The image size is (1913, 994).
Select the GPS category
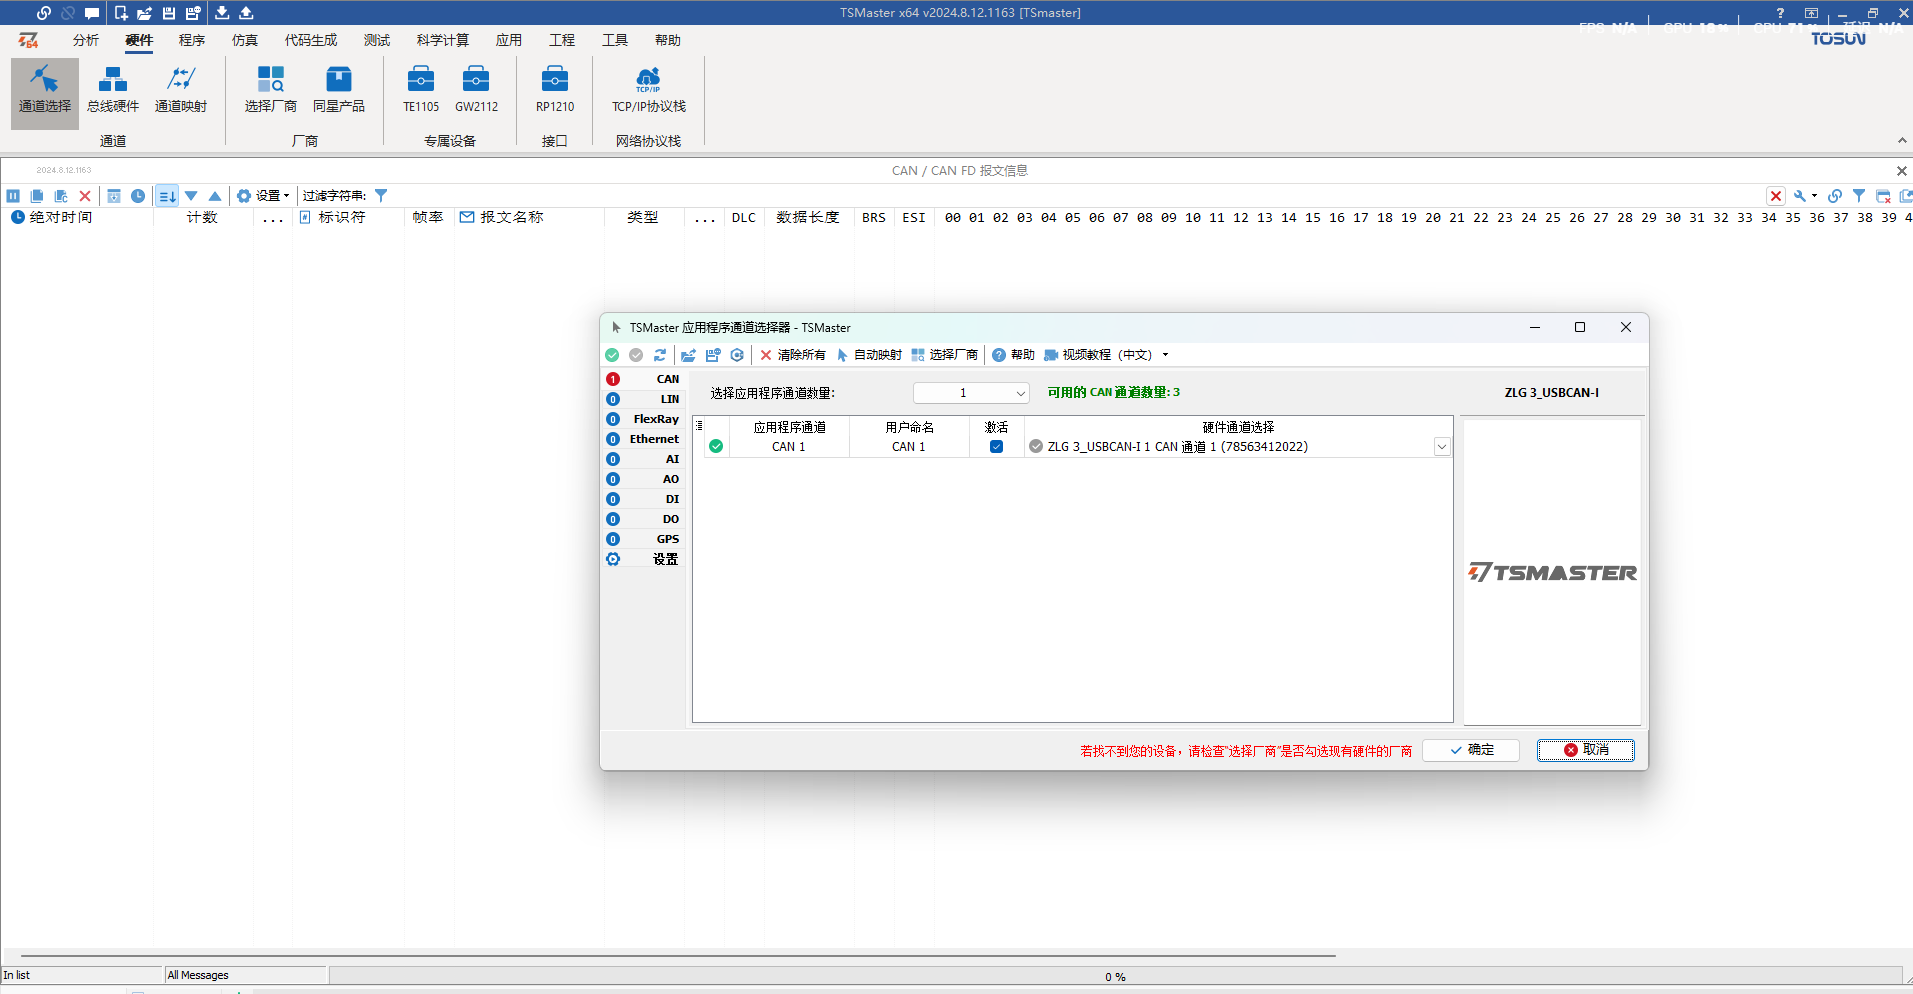(x=643, y=539)
